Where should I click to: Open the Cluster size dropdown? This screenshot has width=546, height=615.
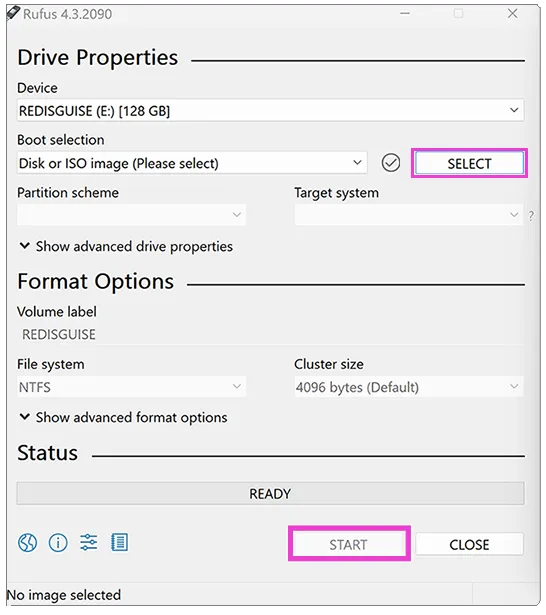pos(409,387)
